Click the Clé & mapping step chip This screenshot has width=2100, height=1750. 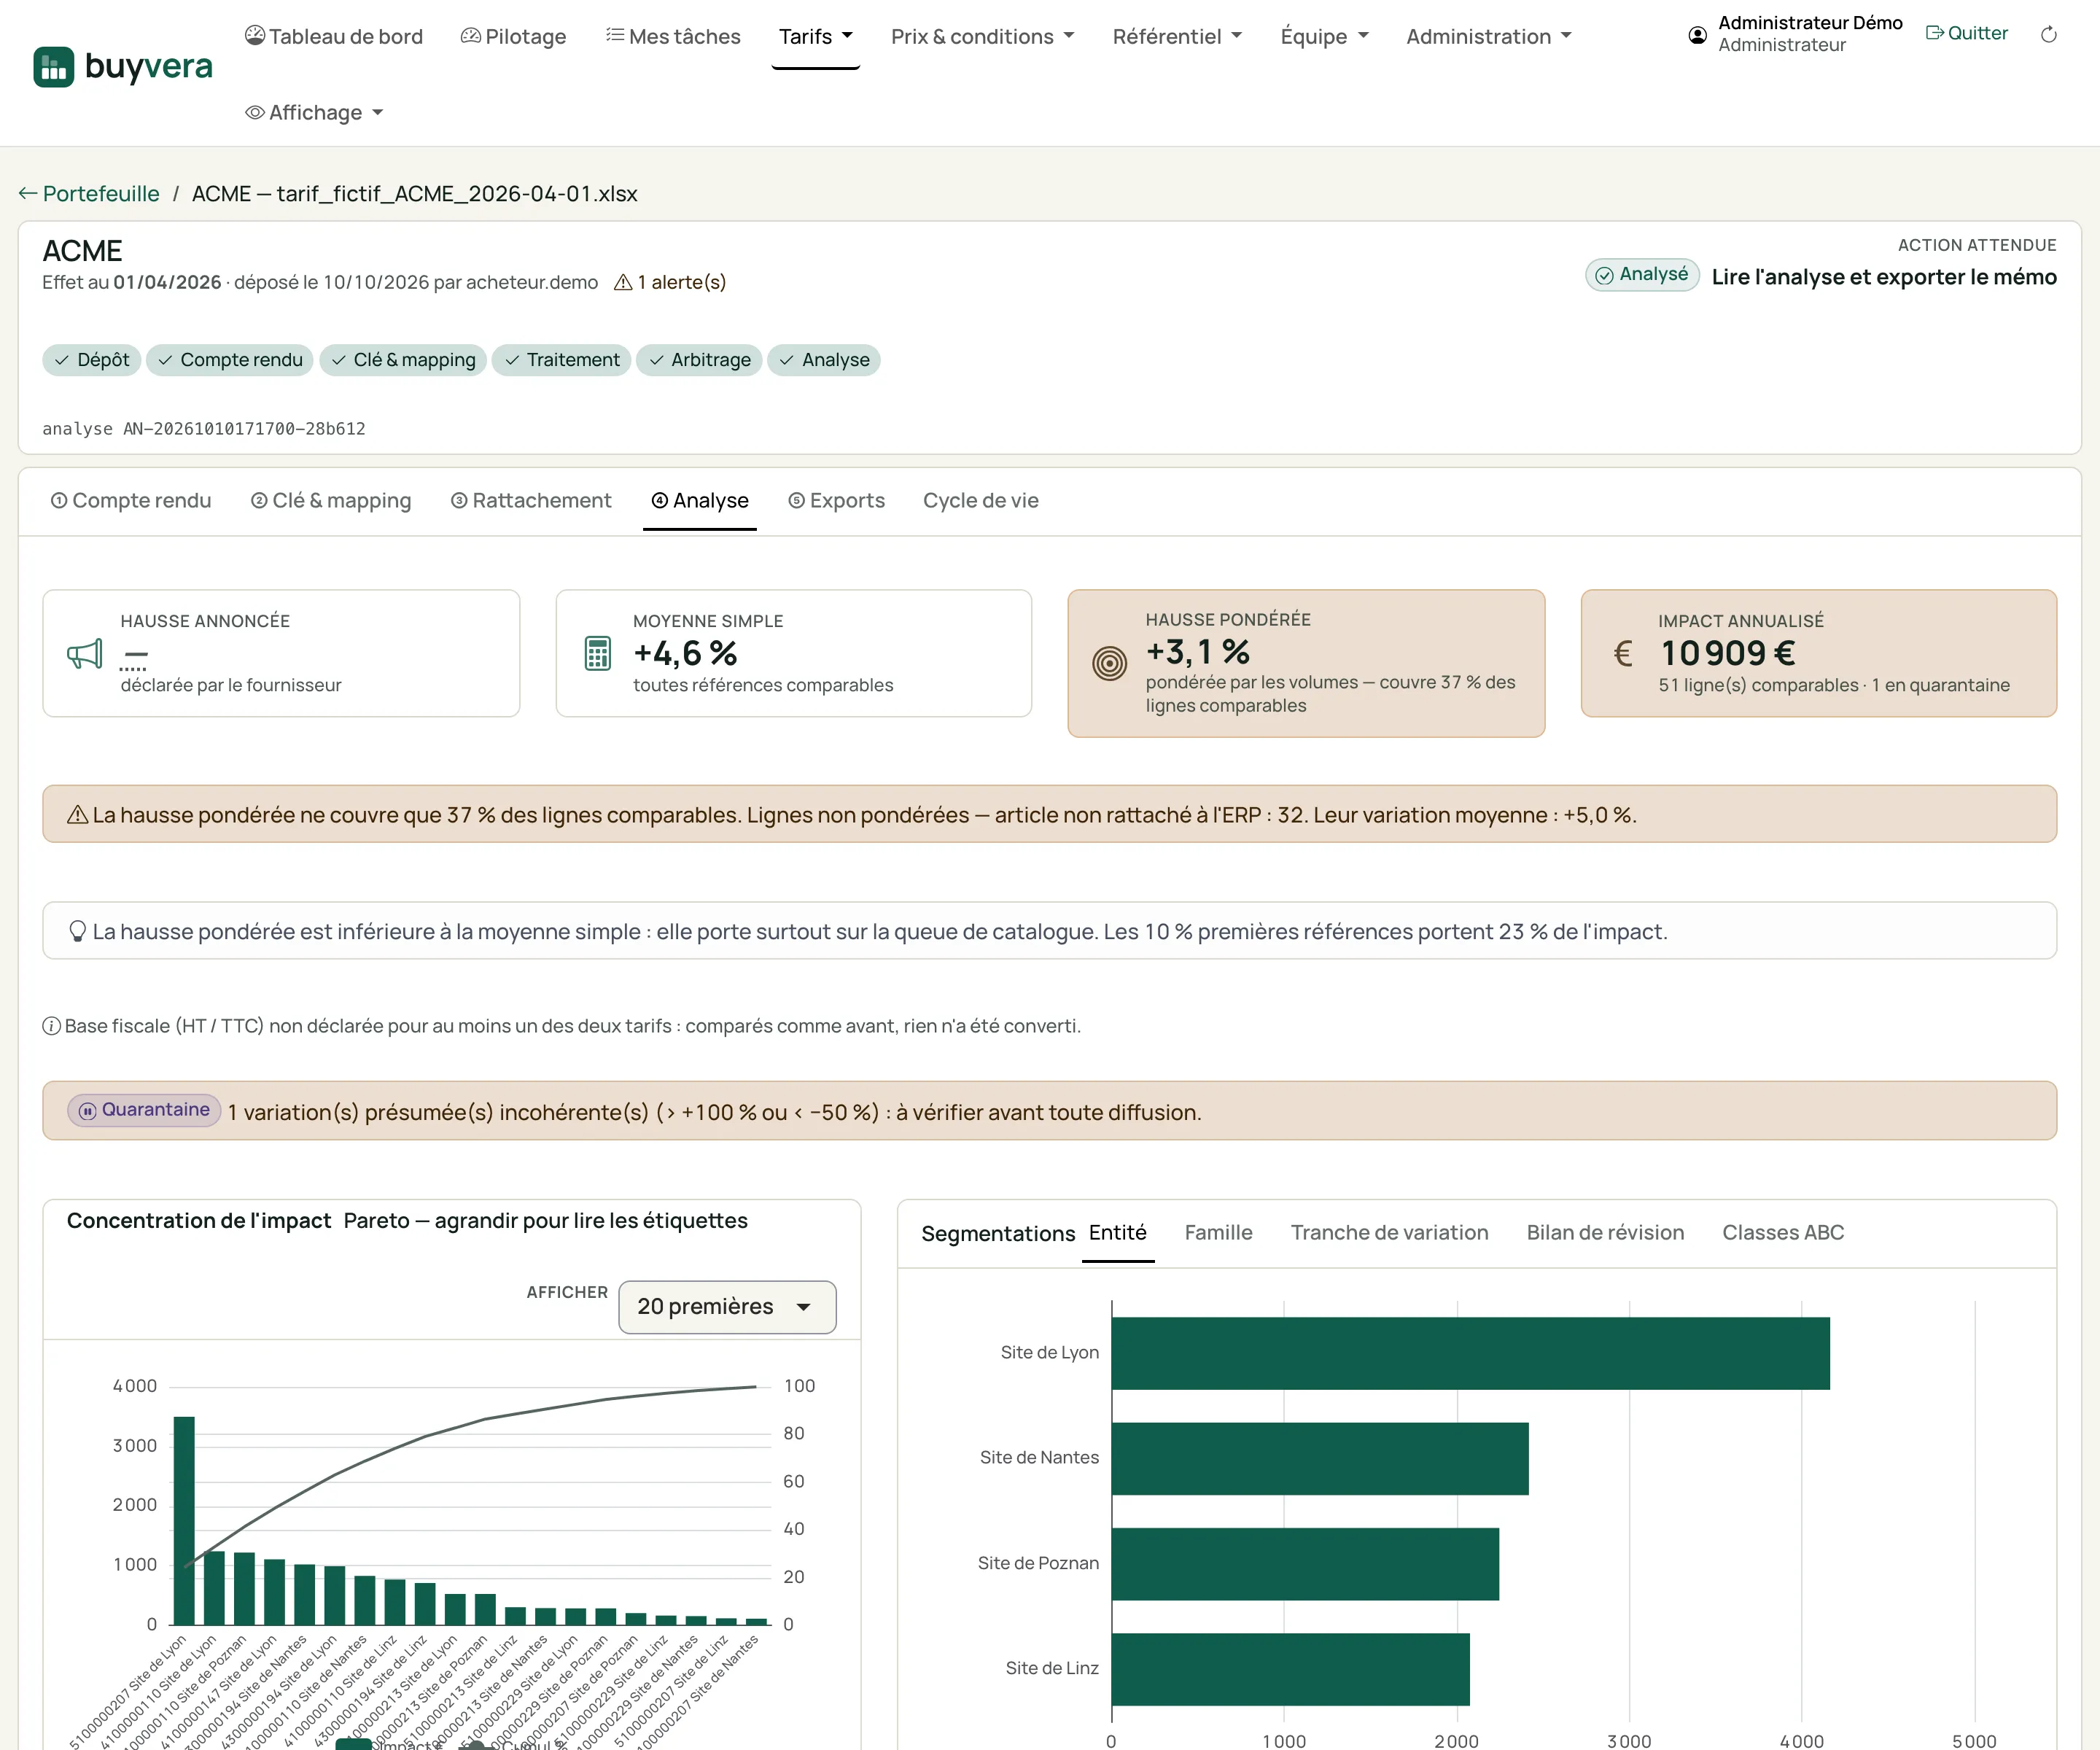tap(403, 360)
